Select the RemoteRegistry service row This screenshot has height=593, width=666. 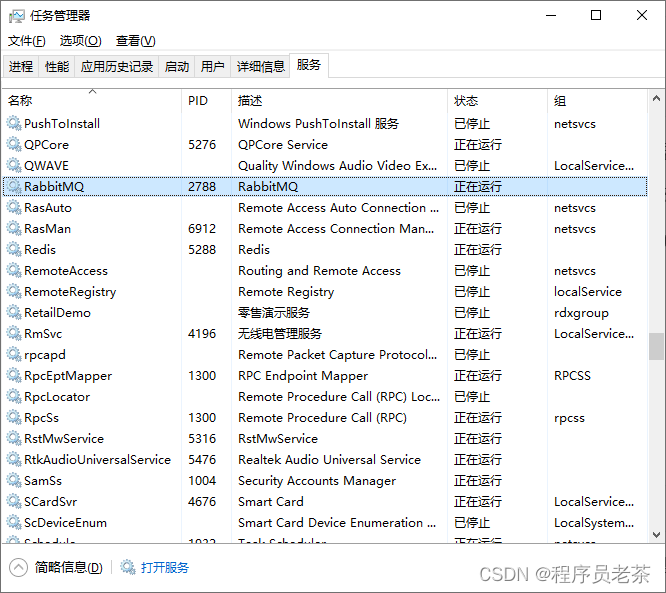coord(325,292)
